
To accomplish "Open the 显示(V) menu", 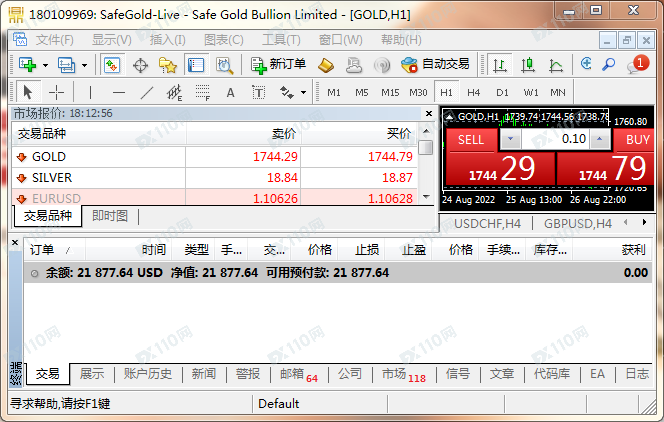I will (x=112, y=40).
